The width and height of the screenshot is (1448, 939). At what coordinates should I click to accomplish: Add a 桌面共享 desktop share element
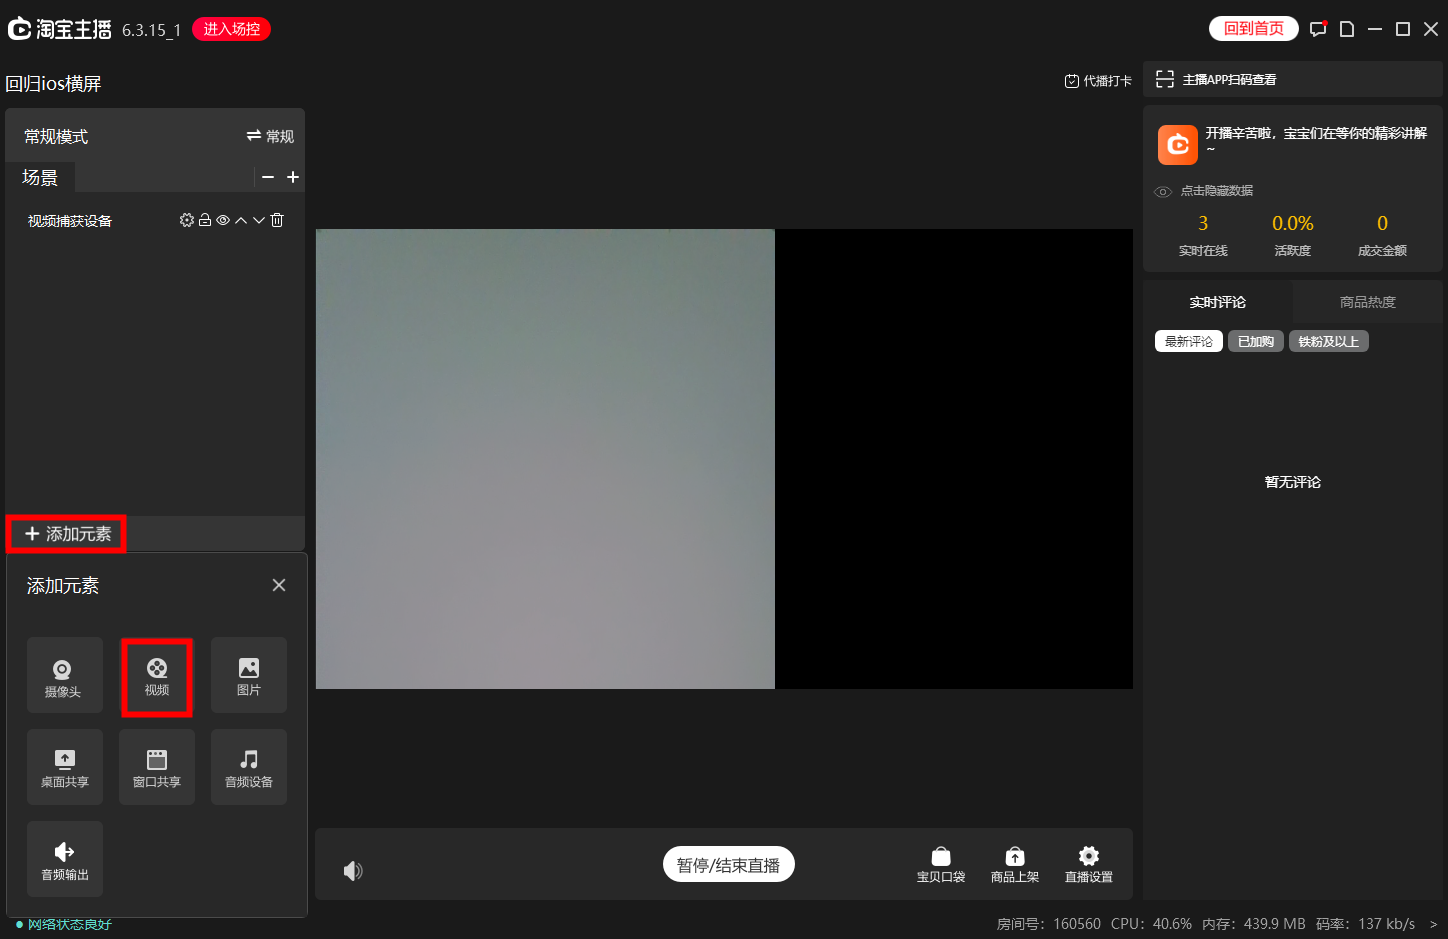tap(65, 767)
